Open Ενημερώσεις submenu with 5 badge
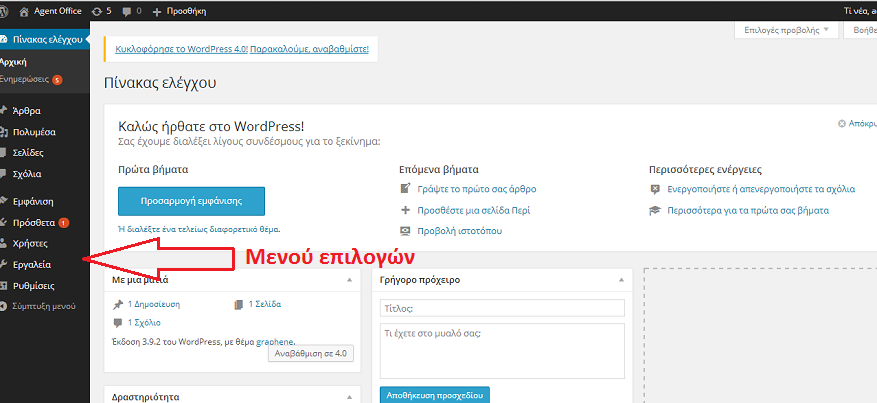 coord(31,79)
